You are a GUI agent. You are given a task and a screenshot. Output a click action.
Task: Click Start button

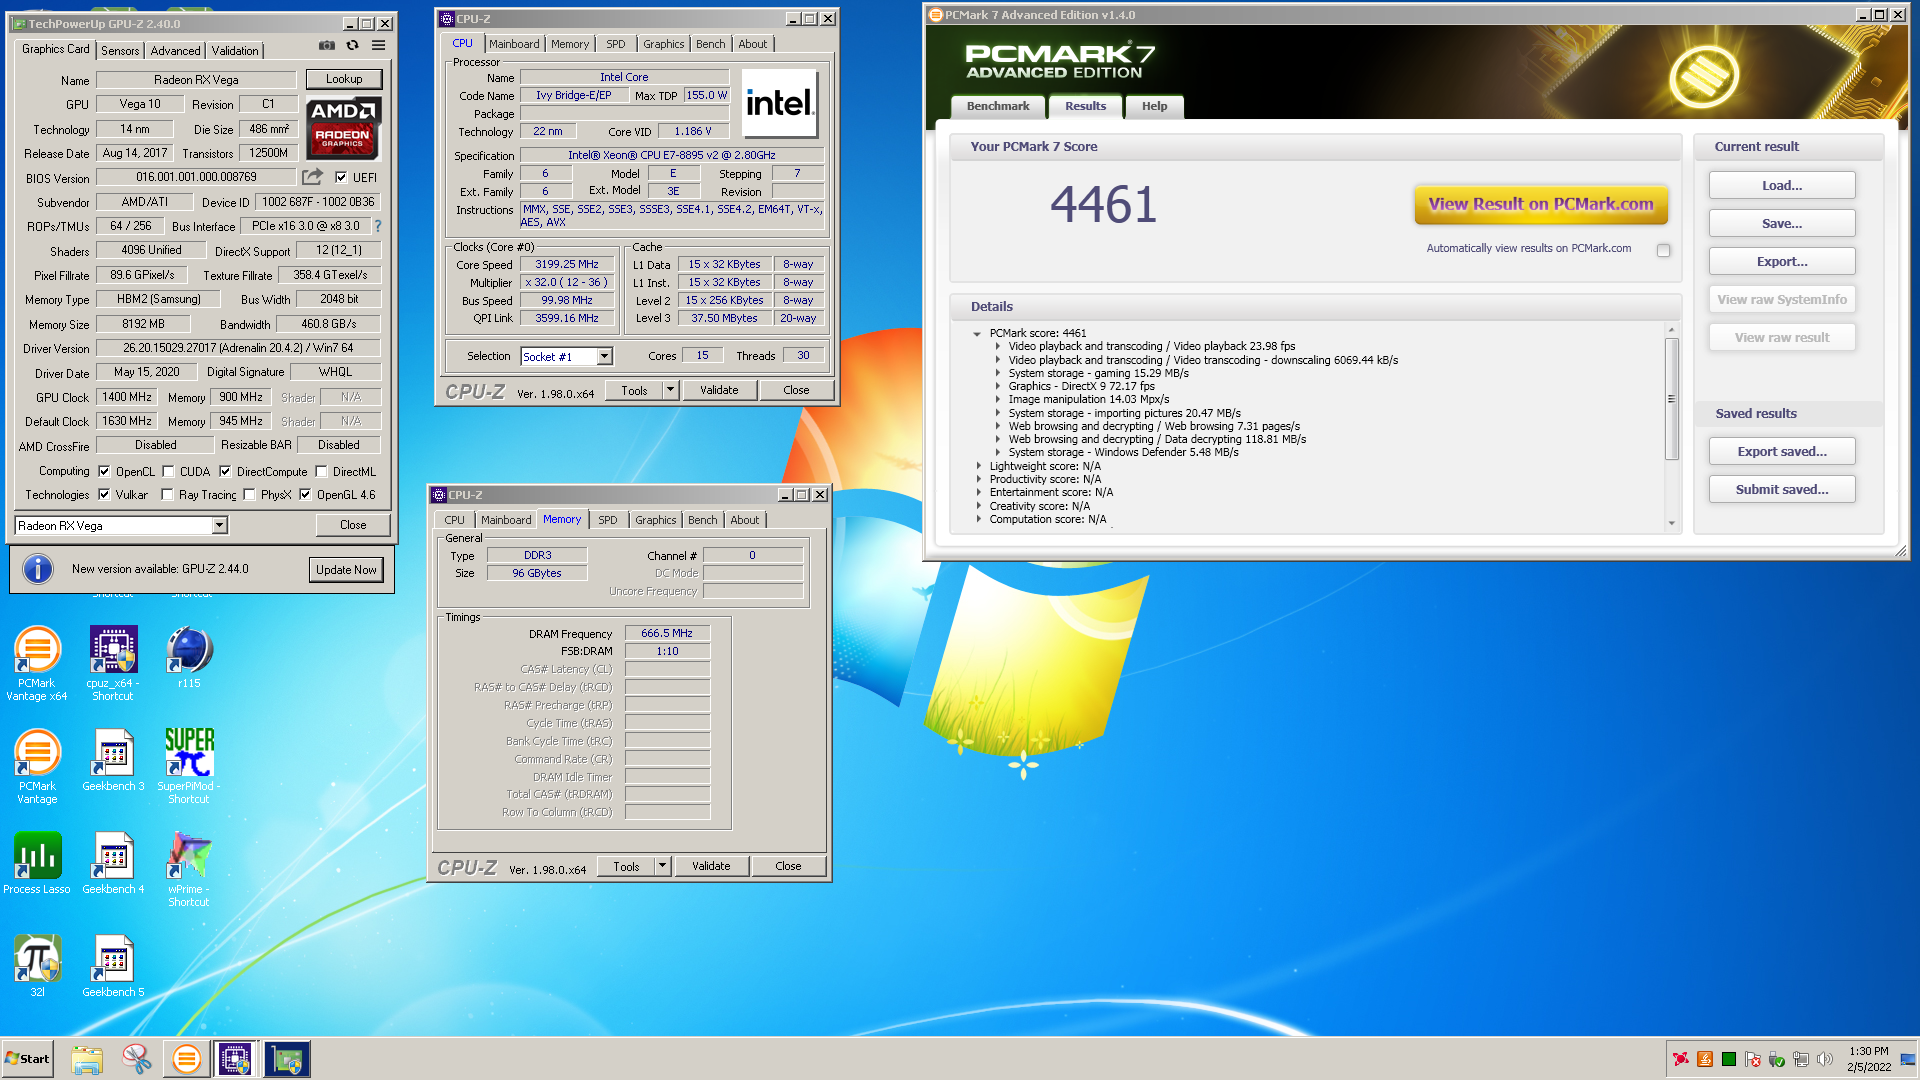[28, 1059]
